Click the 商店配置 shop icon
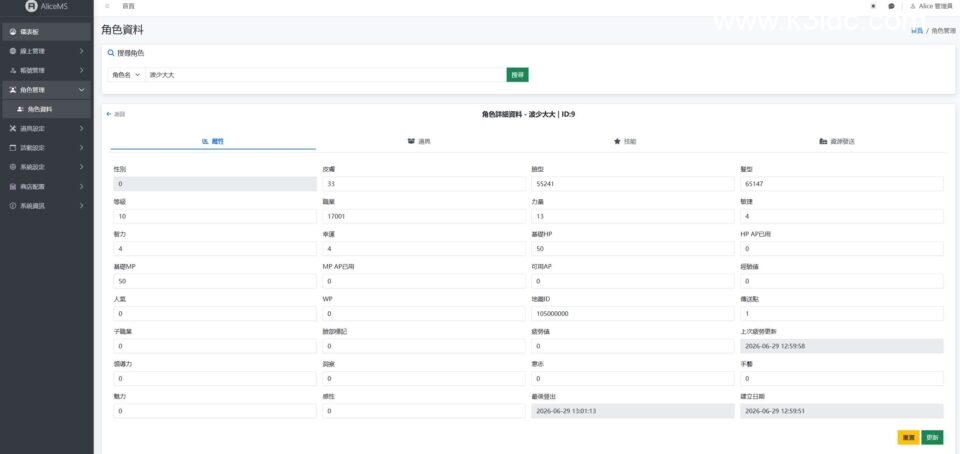 coord(13,187)
